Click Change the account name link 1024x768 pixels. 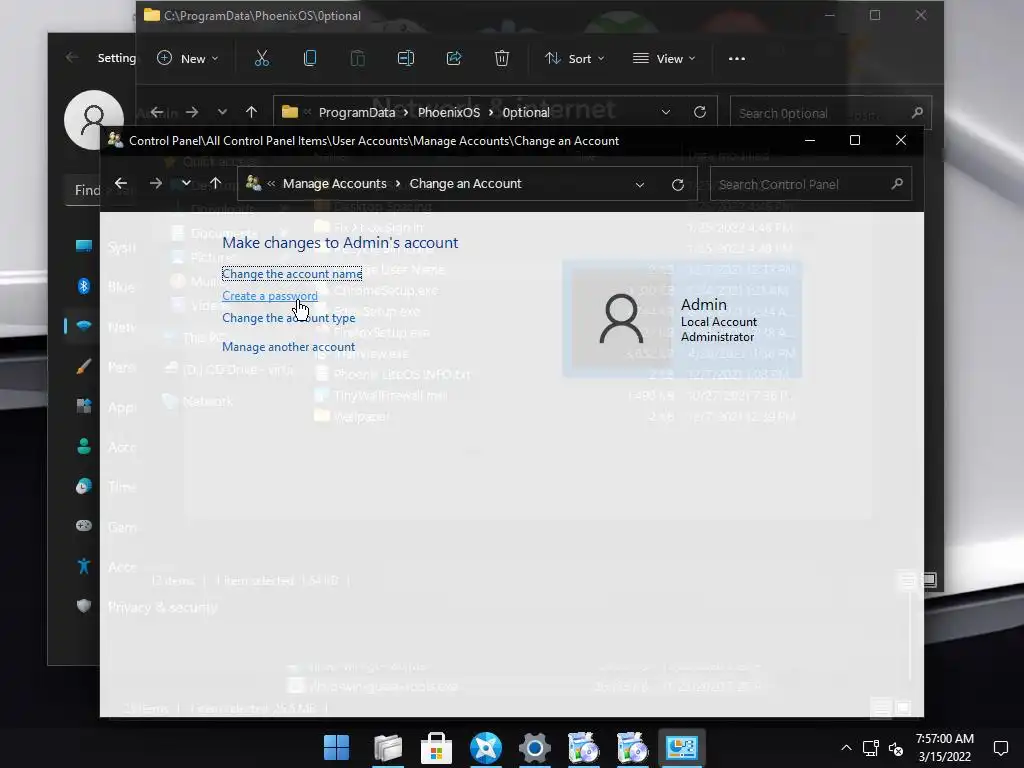(292, 274)
